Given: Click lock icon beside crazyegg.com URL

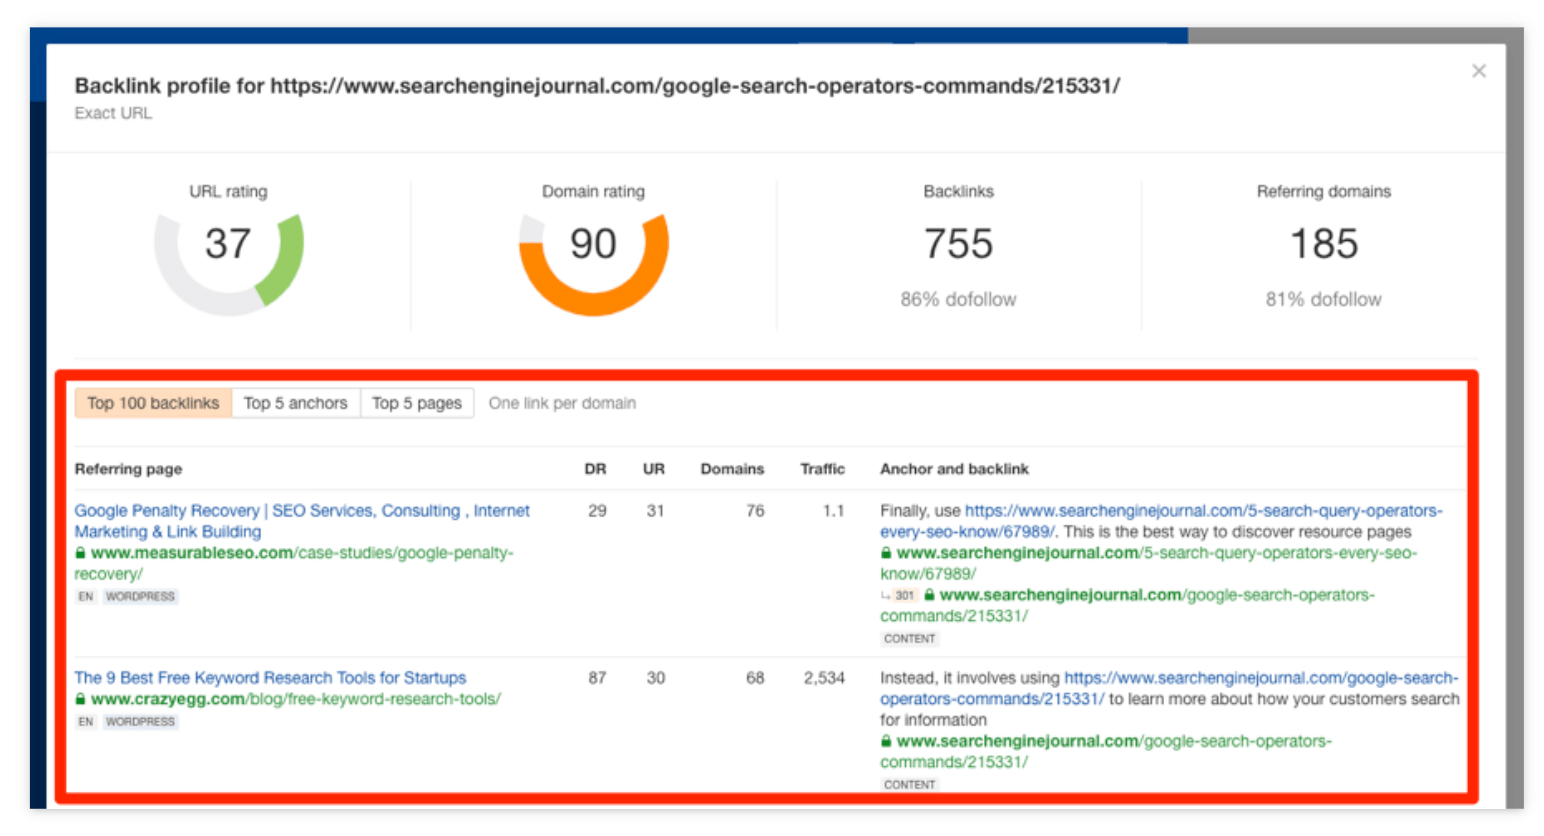Looking at the screenshot, I should [x=81, y=699].
